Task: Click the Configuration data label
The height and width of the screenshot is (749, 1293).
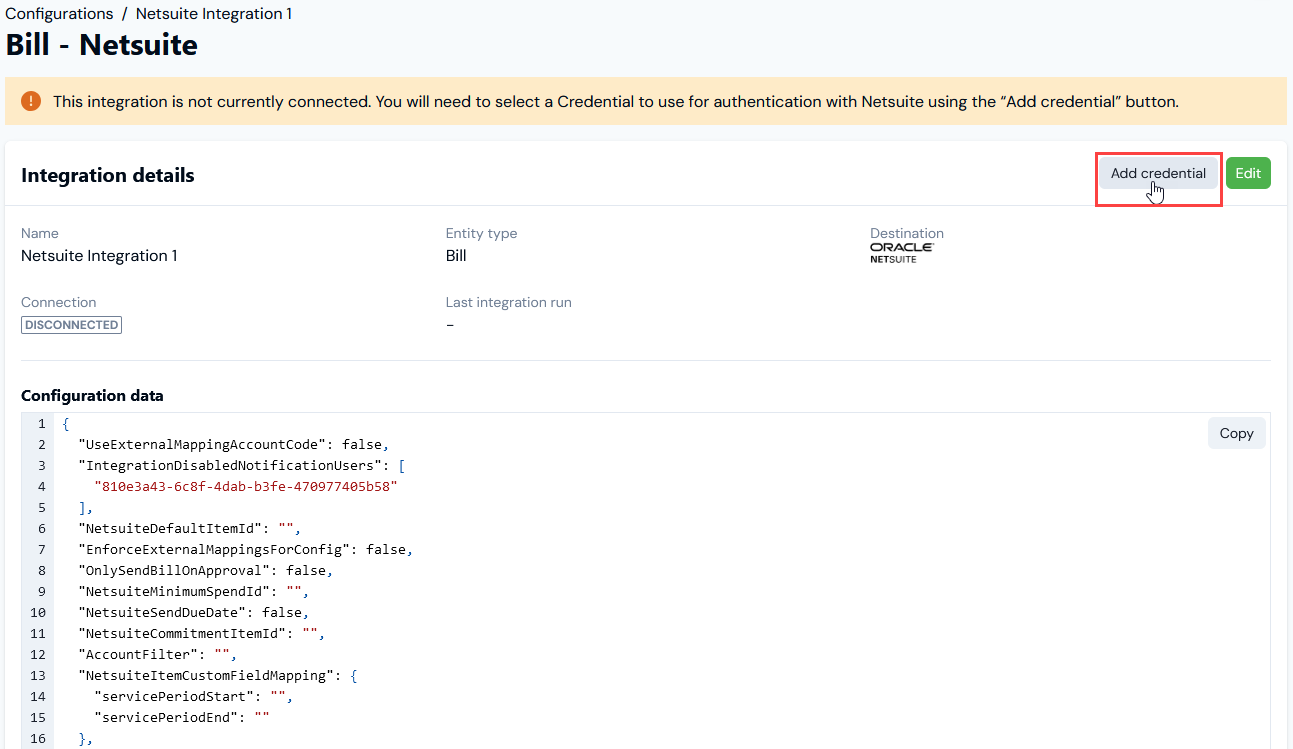Action: [x=92, y=395]
